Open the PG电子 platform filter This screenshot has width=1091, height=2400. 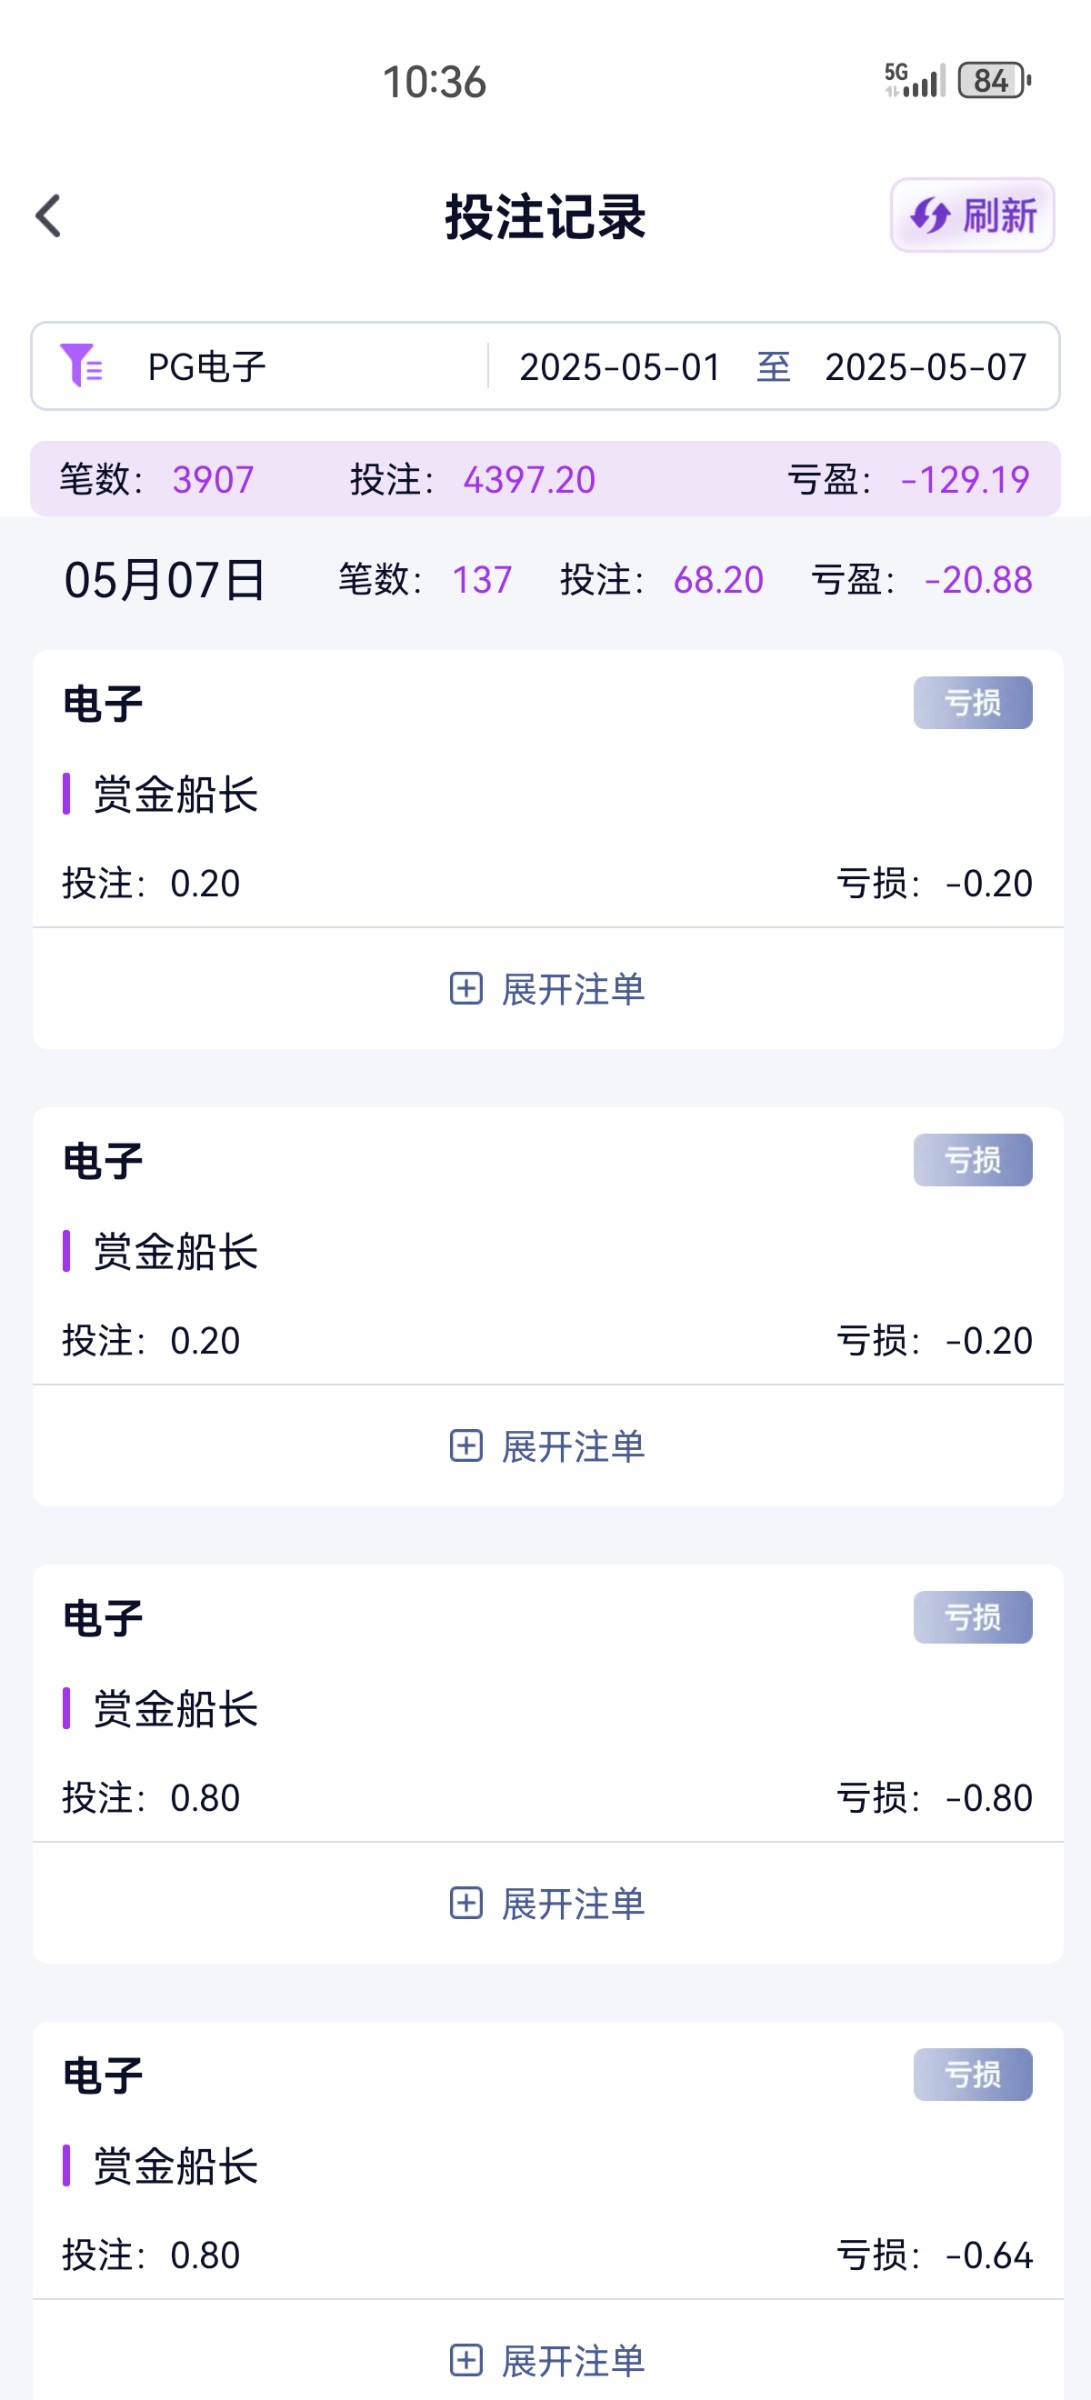(207, 367)
